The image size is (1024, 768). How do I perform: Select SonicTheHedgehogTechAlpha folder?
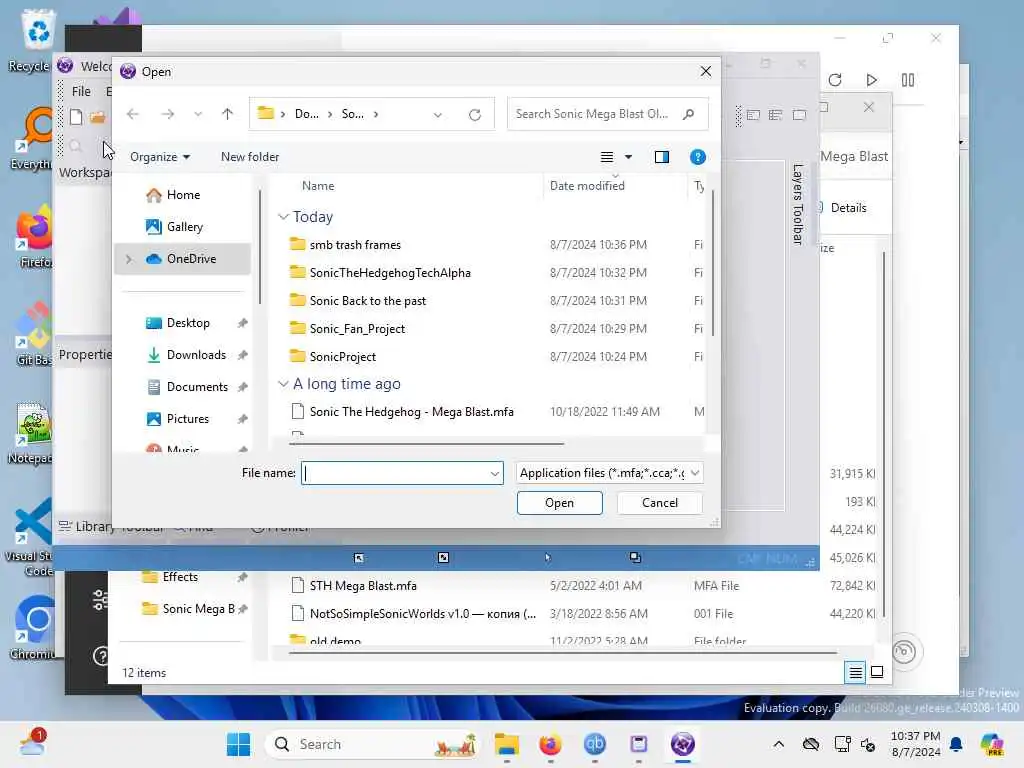point(390,273)
